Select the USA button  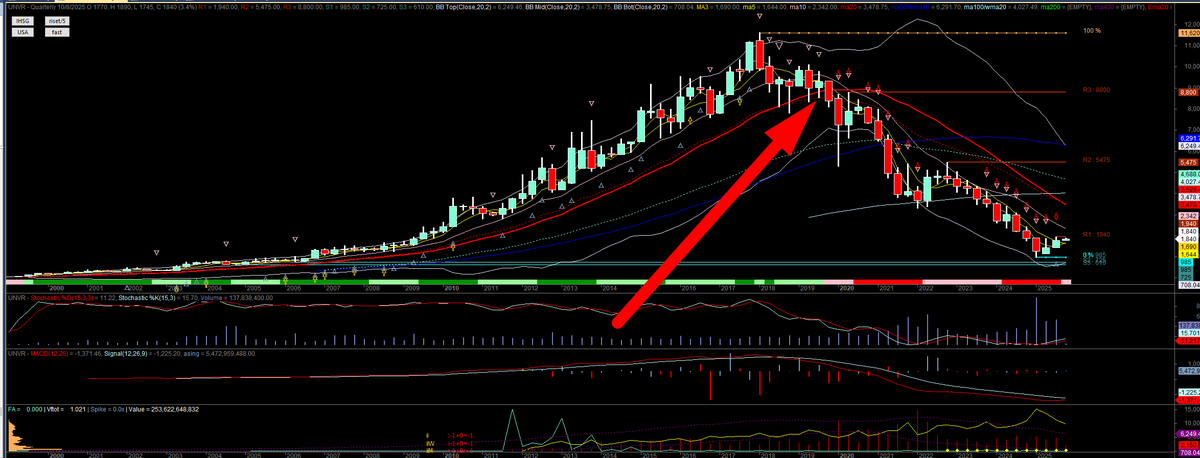pyautogui.click(x=22, y=32)
